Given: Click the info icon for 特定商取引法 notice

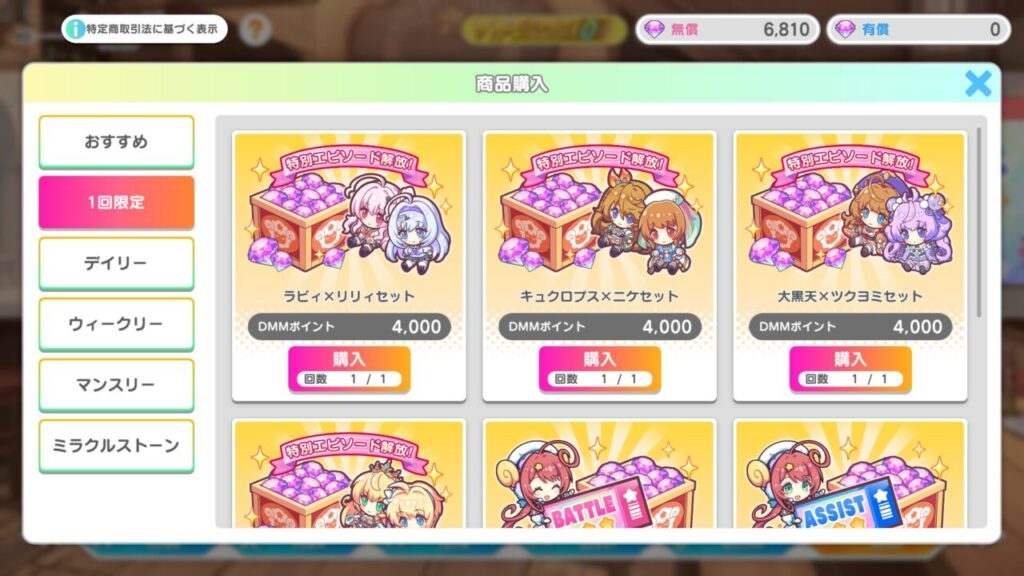Looking at the screenshot, I should coord(76,29).
